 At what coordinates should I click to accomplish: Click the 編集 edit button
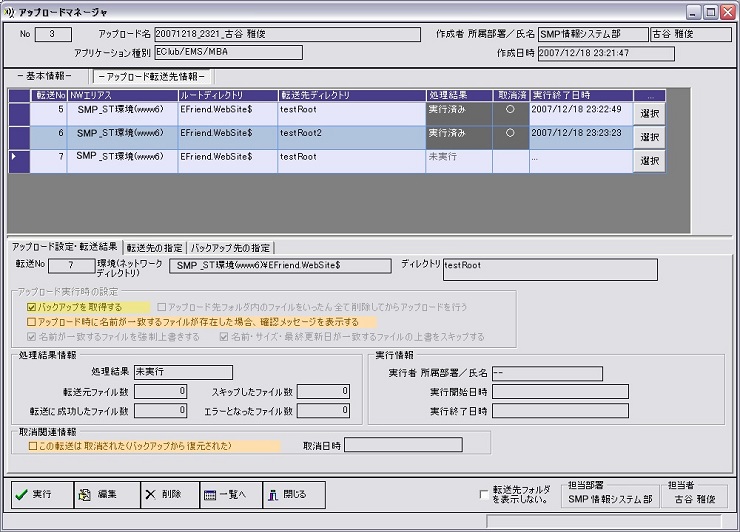tap(107, 495)
